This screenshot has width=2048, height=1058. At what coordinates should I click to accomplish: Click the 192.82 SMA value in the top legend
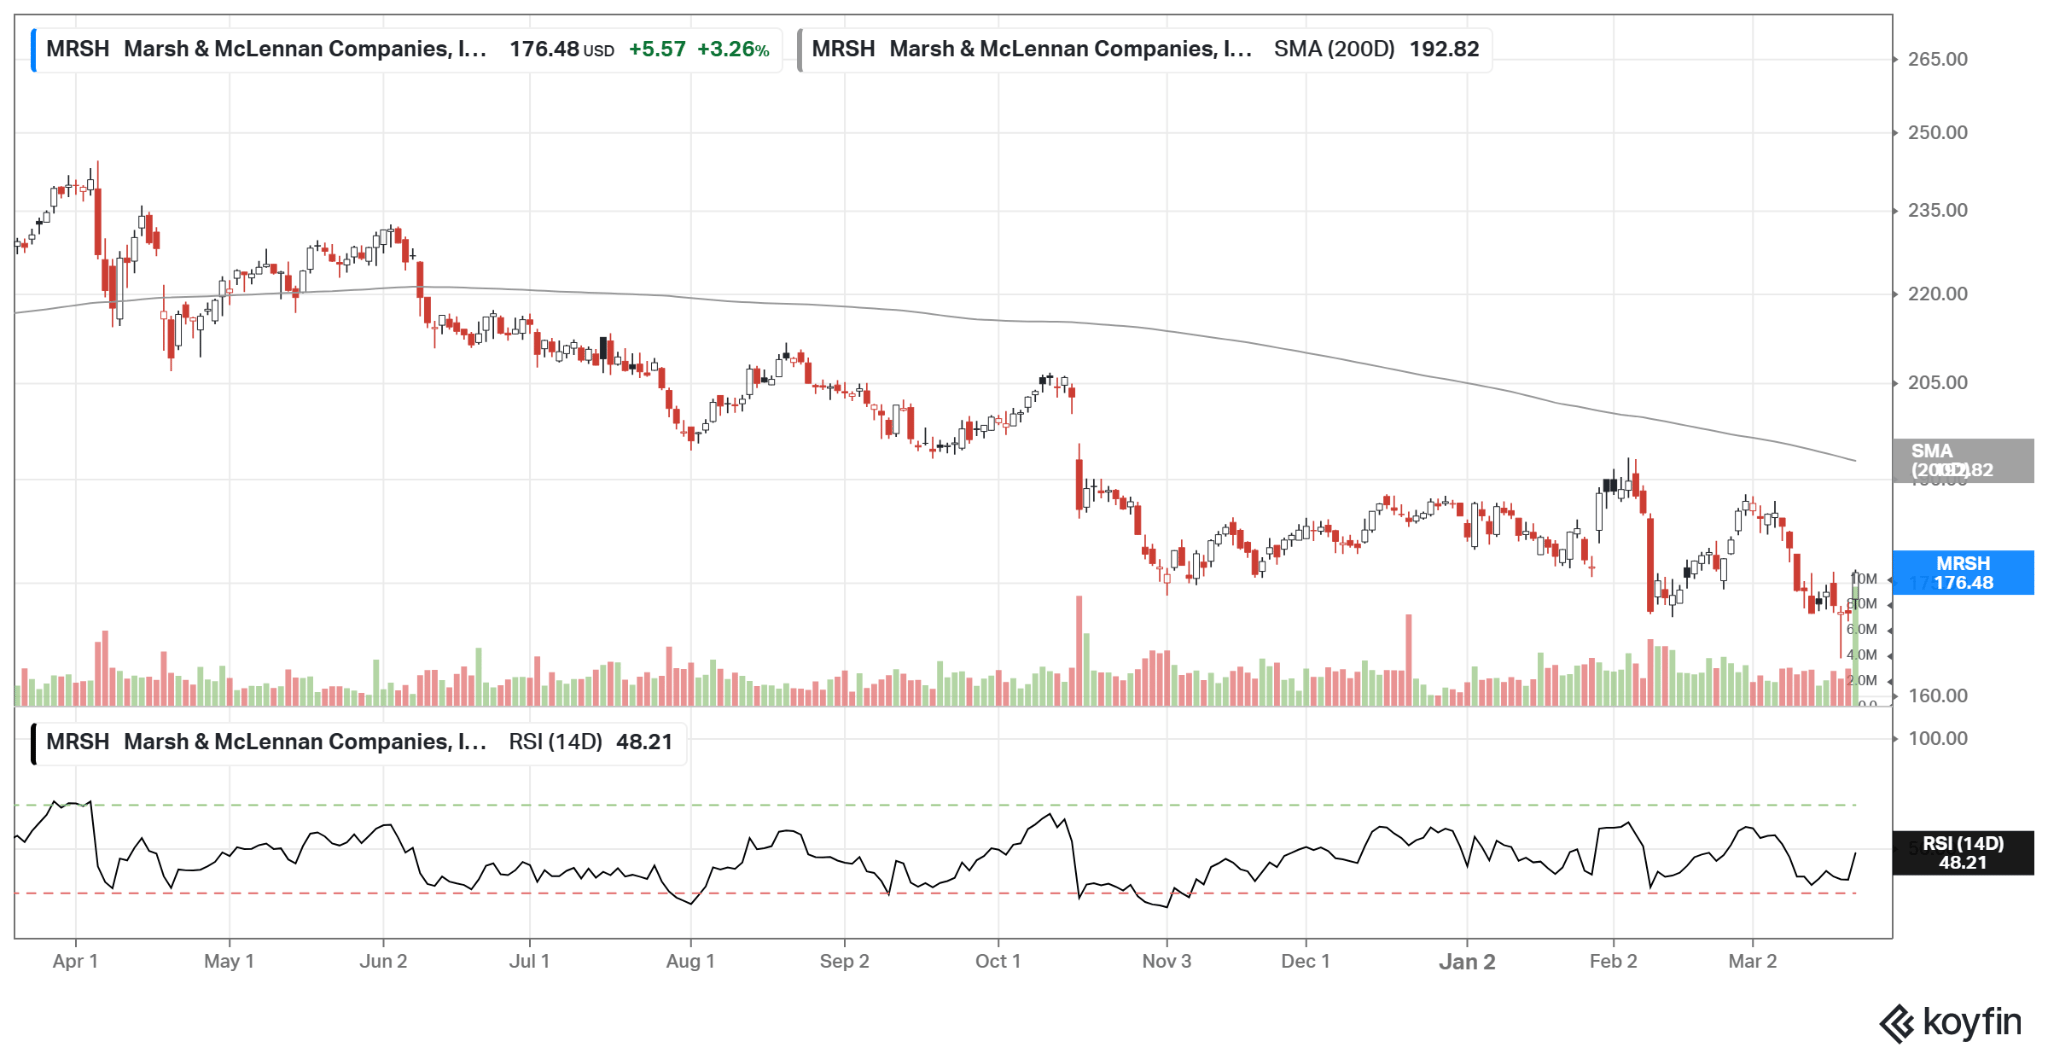coord(1444,49)
